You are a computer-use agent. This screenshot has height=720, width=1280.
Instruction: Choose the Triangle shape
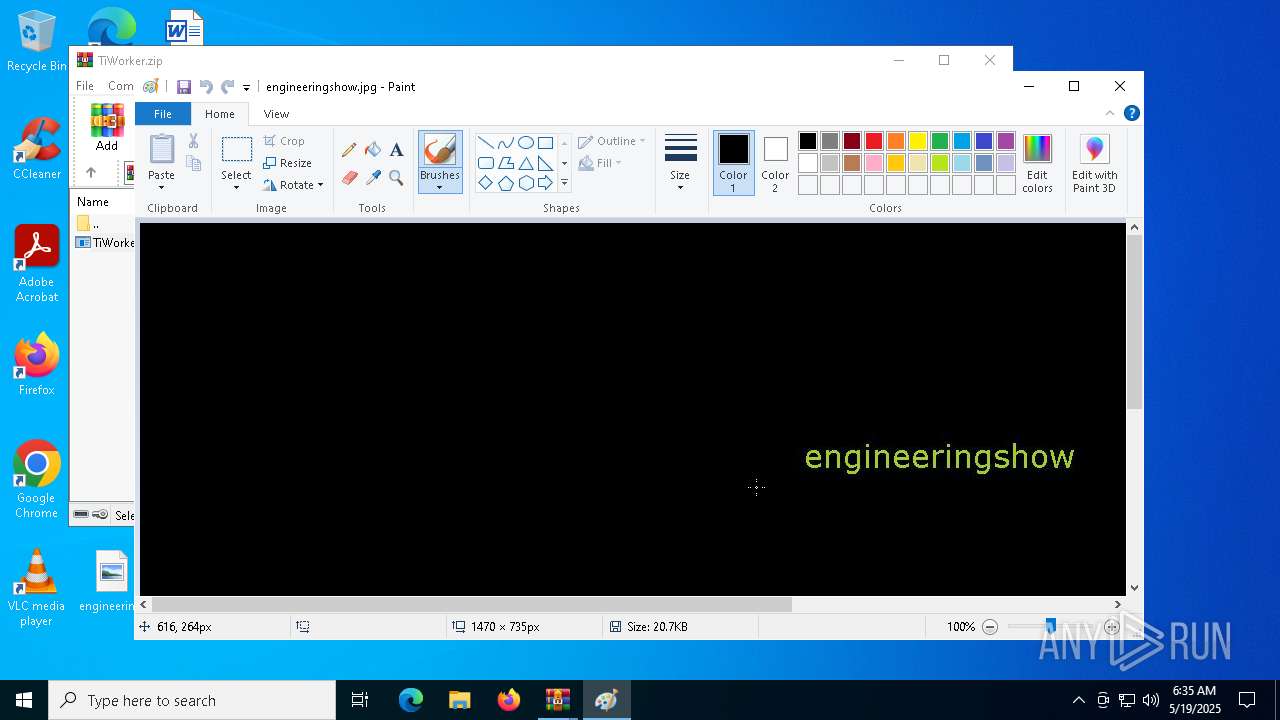[525, 163]
